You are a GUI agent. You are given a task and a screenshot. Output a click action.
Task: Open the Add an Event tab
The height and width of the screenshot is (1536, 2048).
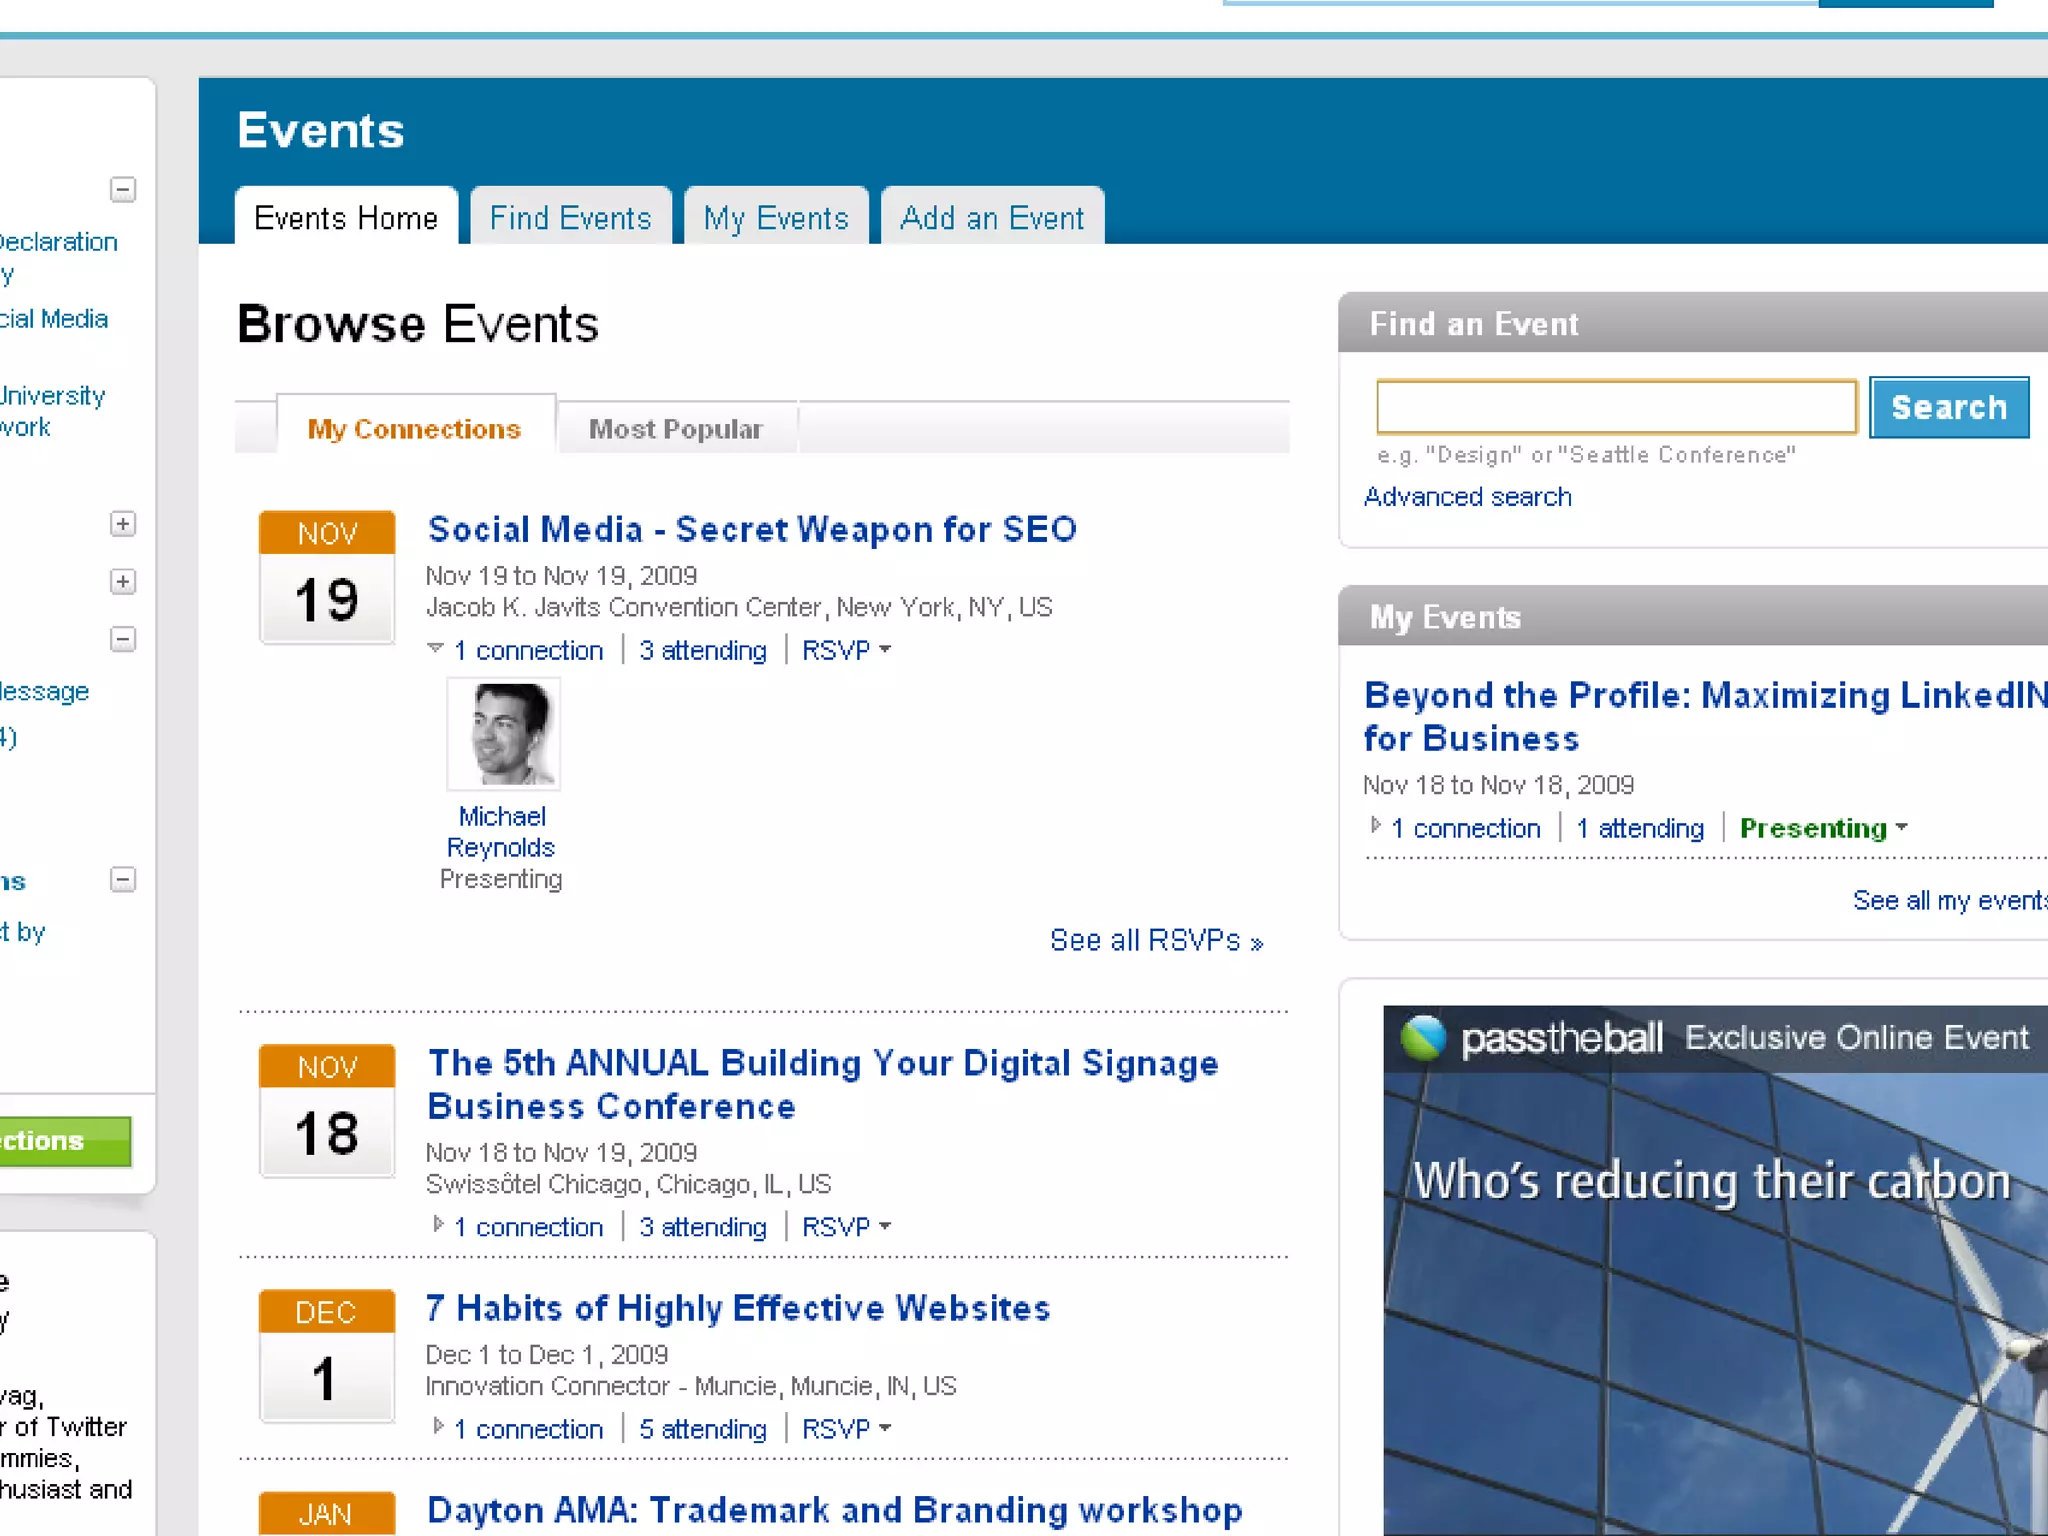point(992,217)
